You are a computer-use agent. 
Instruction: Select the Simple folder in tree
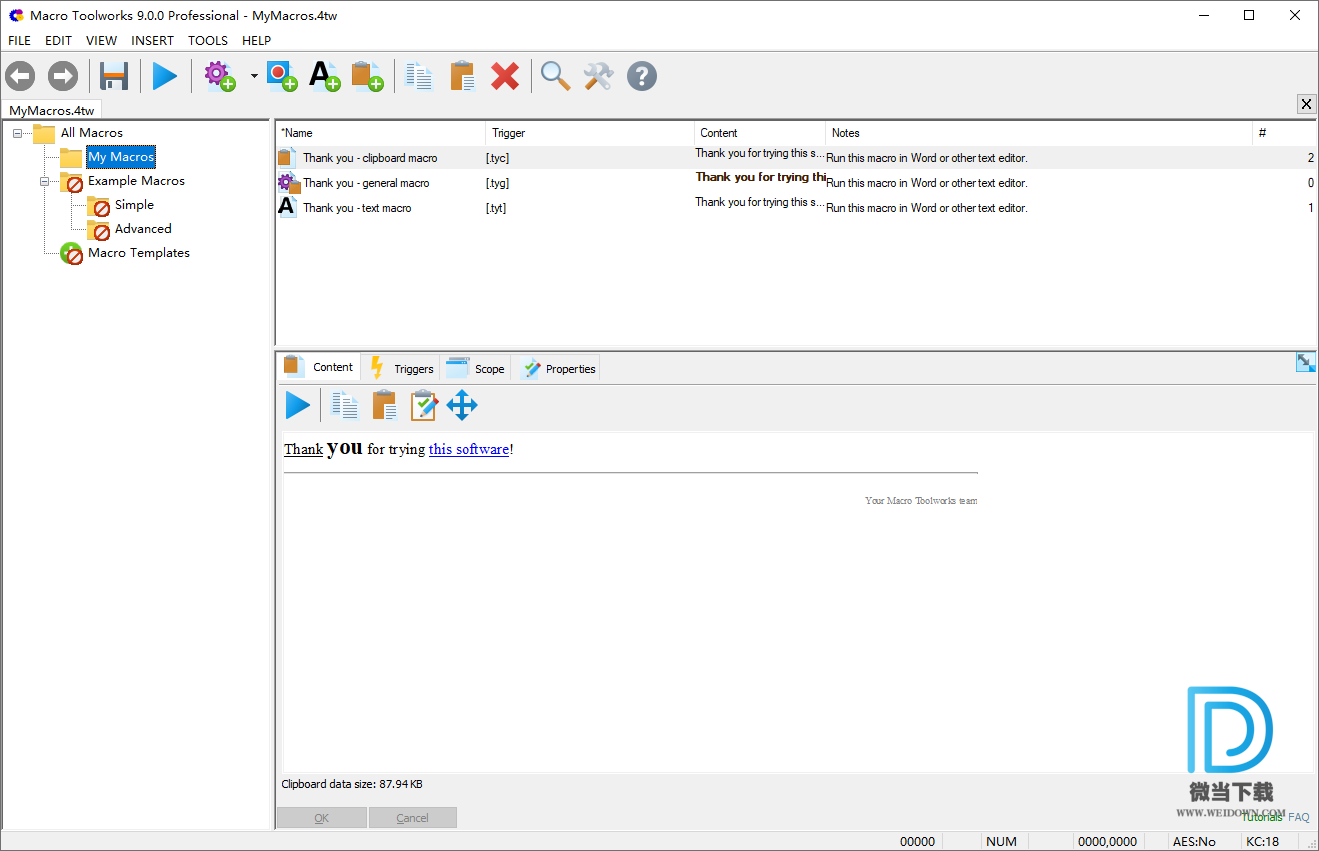point(134,205)
